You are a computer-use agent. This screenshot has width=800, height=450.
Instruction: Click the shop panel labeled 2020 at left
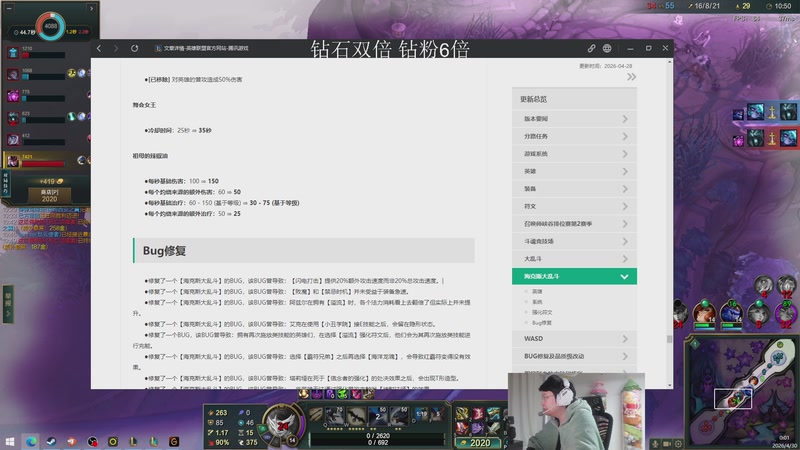click(x=49, y=195)
